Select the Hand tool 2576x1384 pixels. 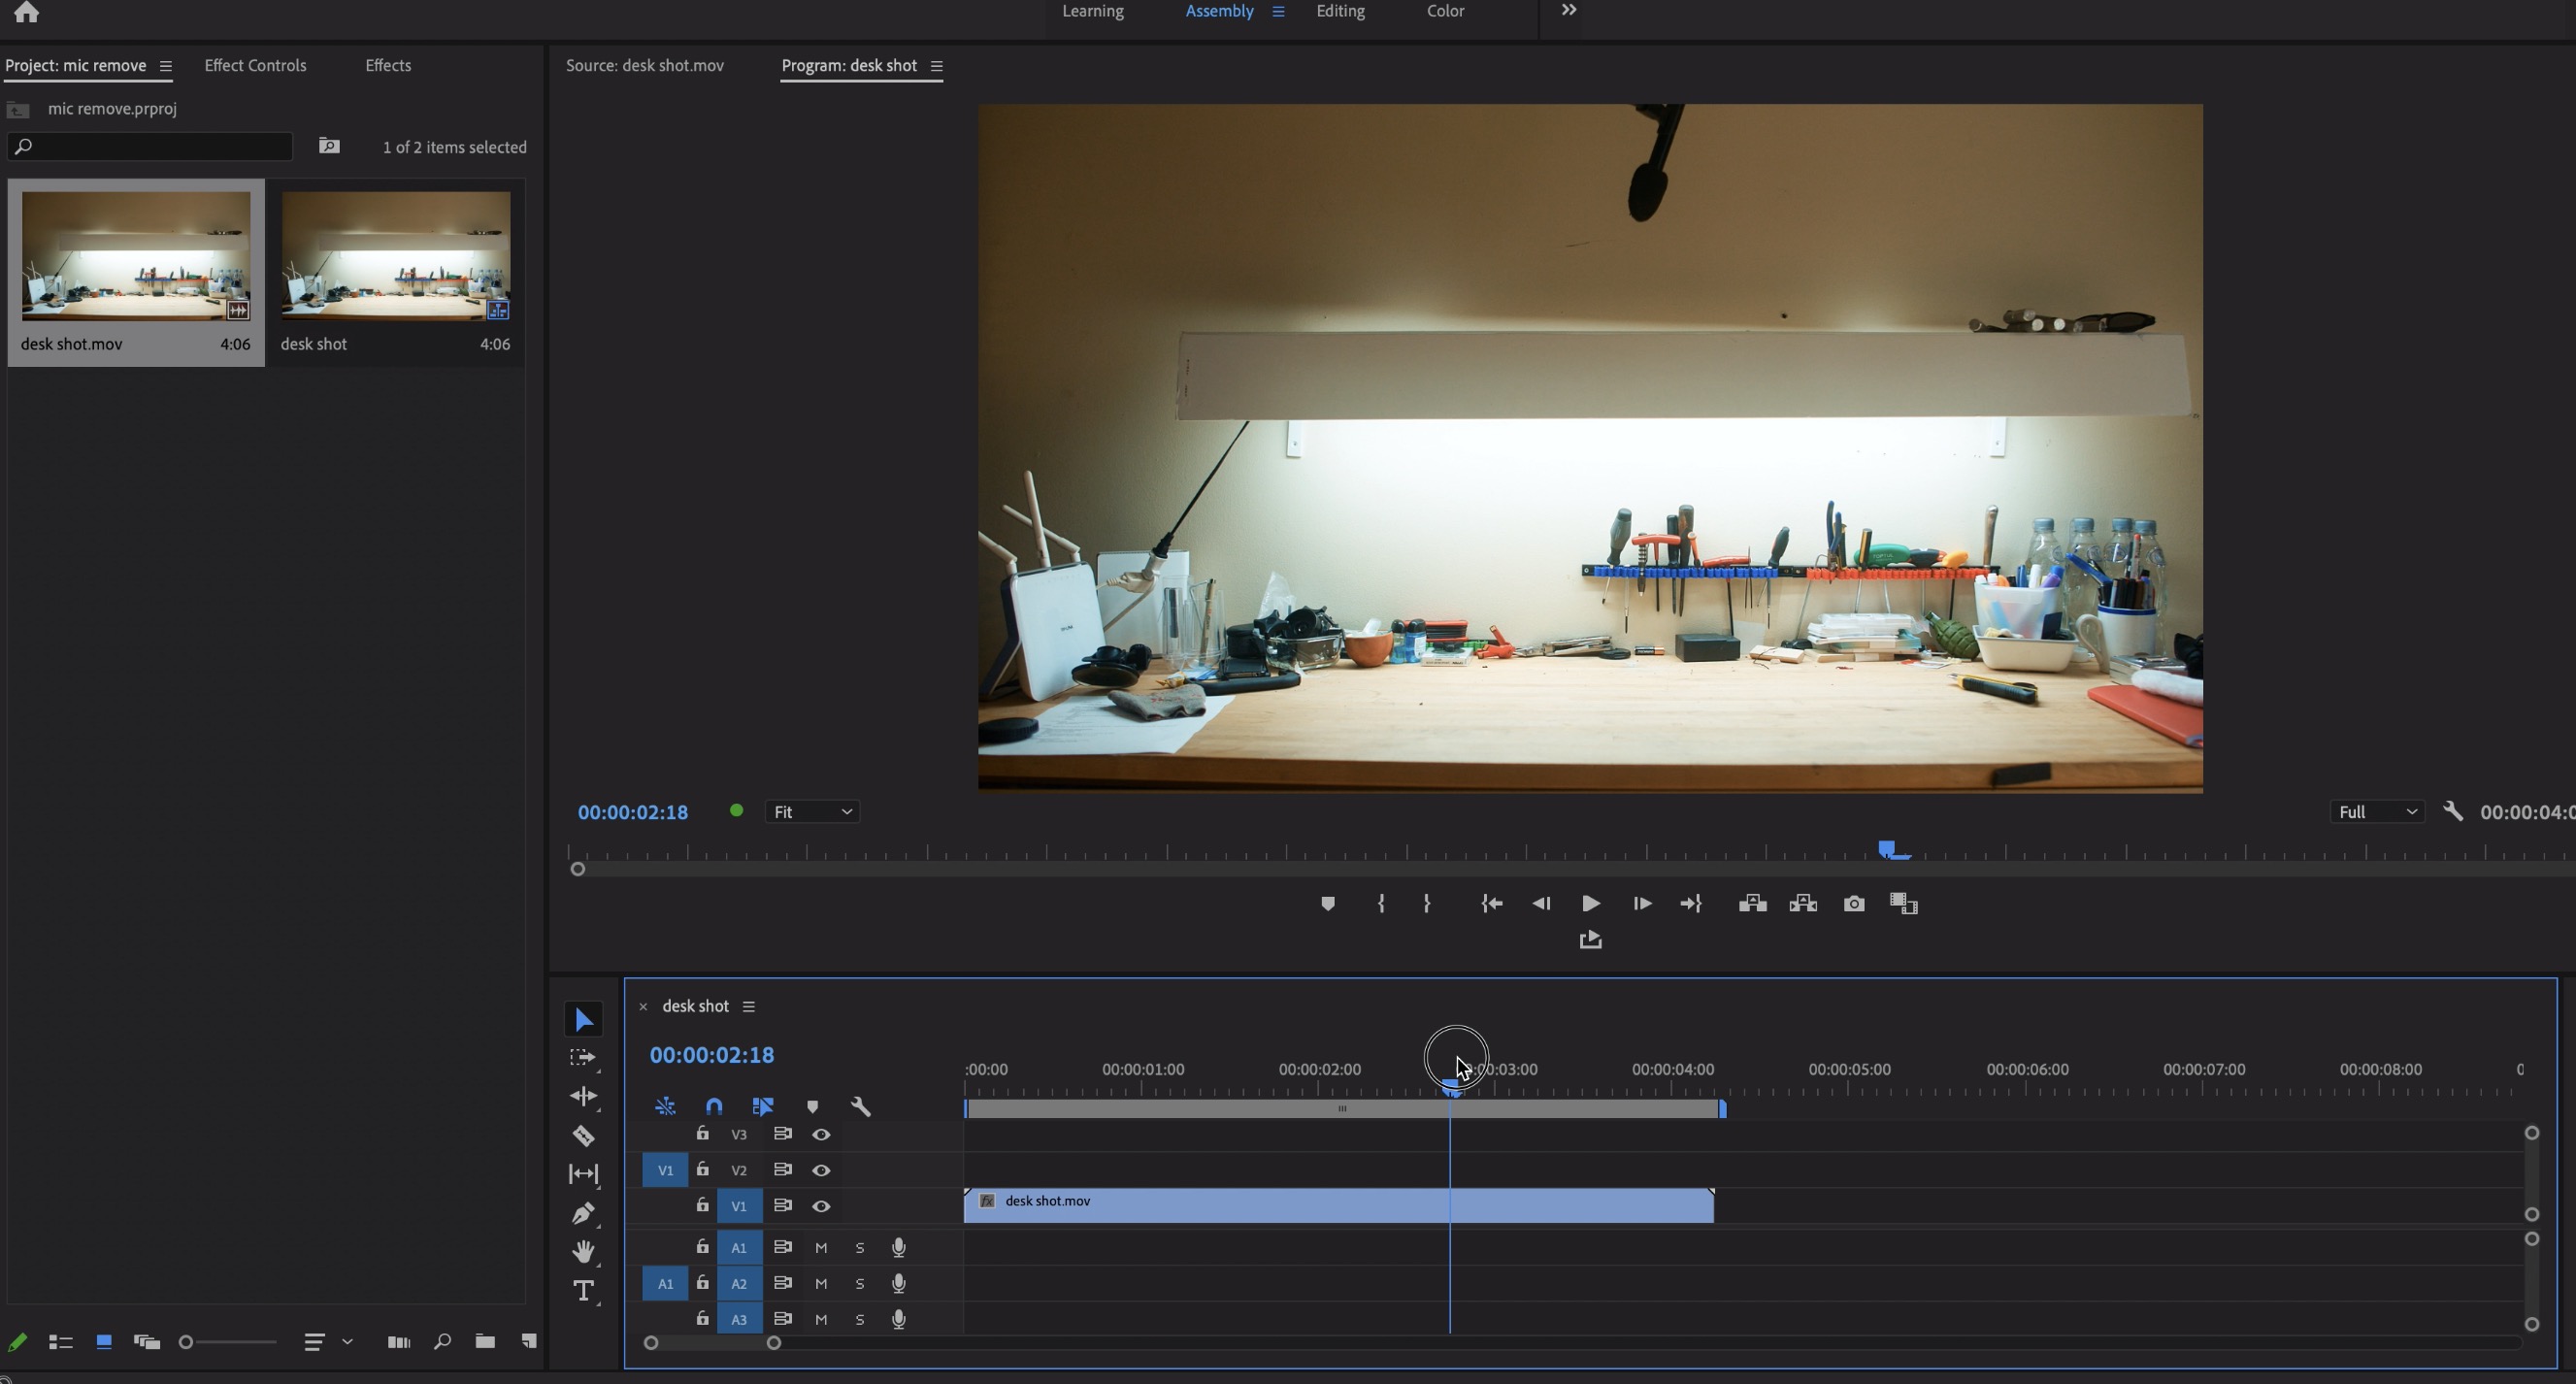tap(583, 1252)
